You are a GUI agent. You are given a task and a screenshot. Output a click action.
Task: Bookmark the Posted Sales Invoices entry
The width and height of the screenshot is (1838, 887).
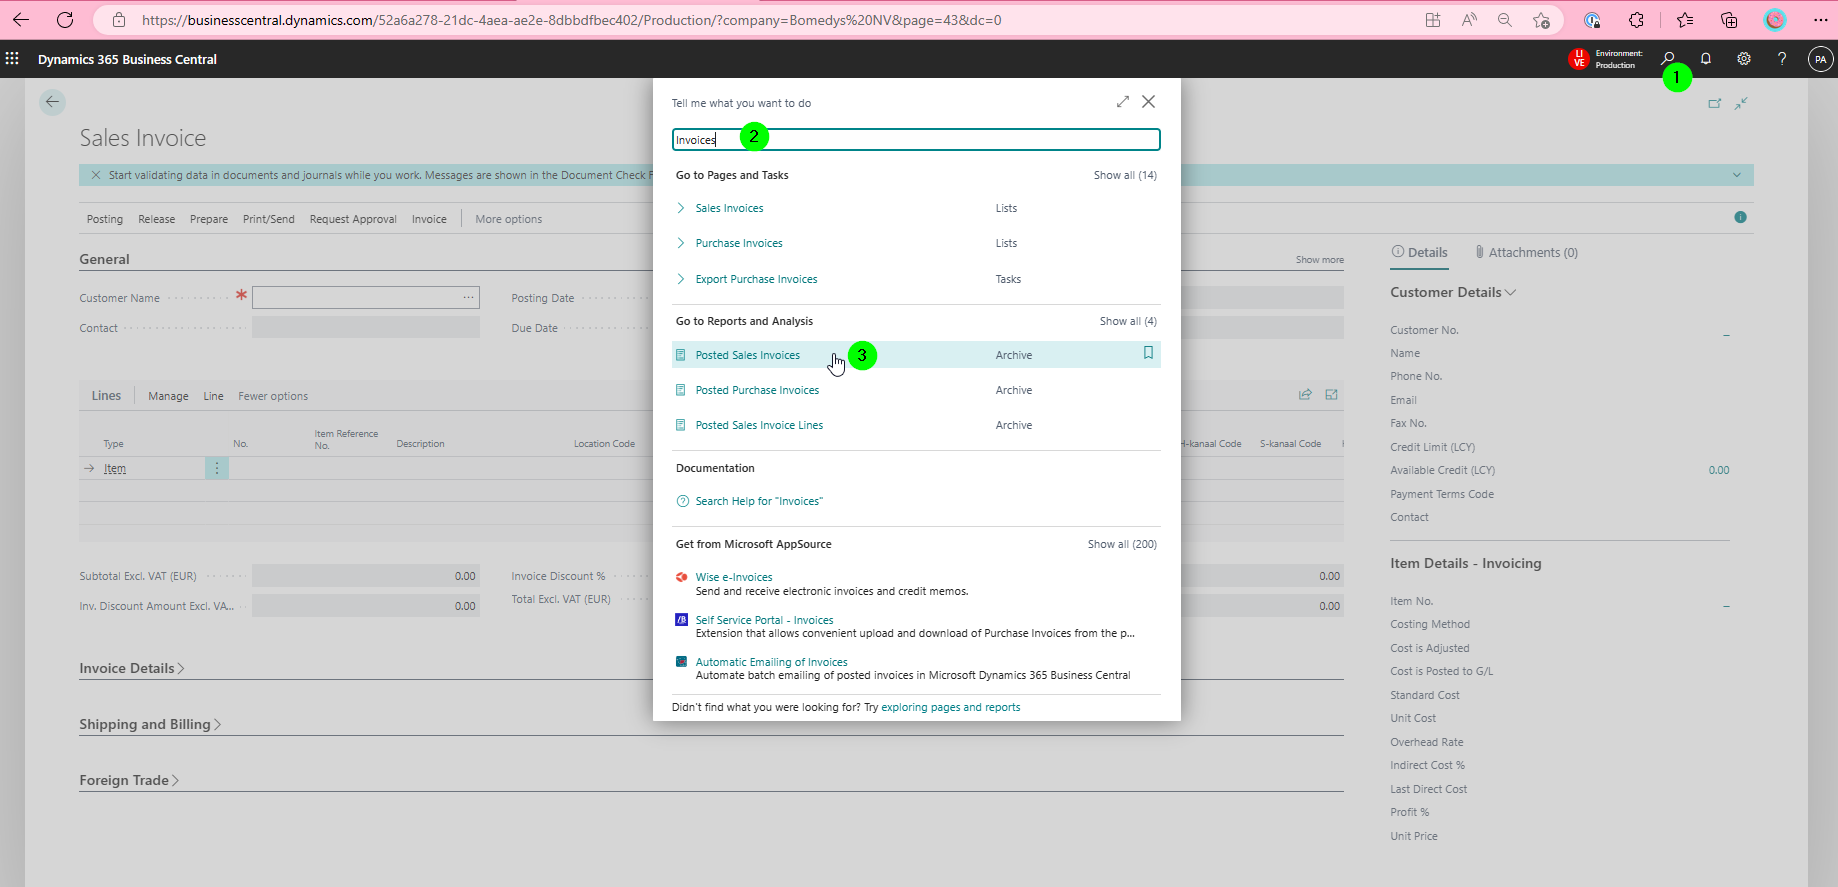1148,353
